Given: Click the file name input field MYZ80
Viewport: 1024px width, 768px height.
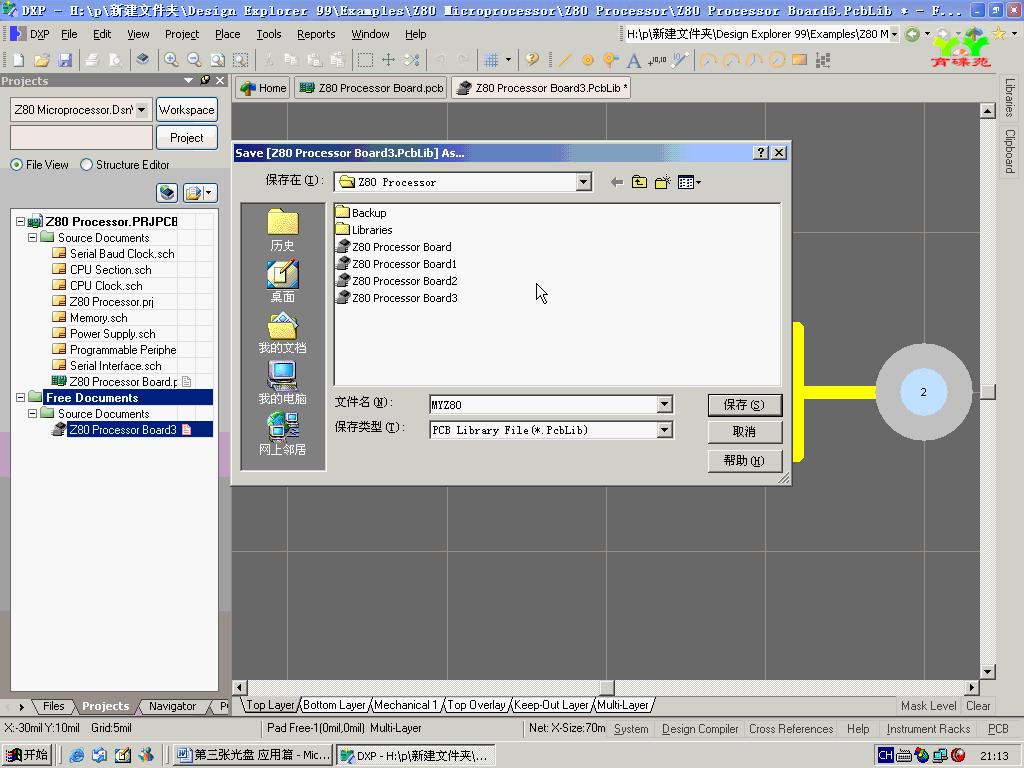Looking at the screenshot, I should [543, 404].
